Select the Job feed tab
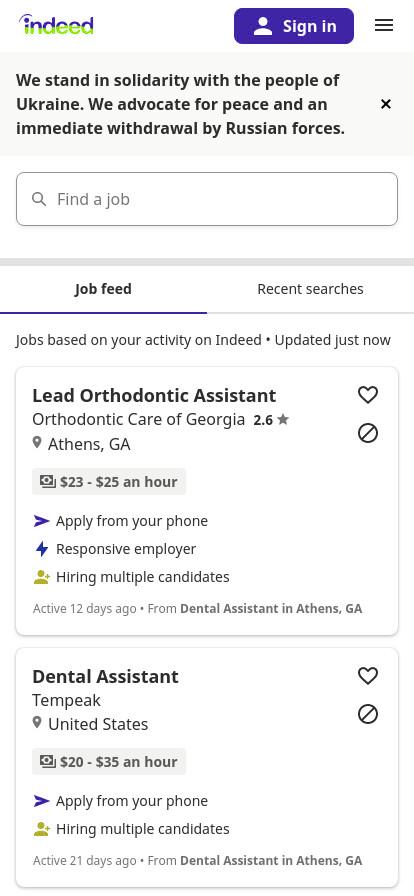The height and width of the screenshot is (896, 414). pyautogui.click(x=104, y=289)
